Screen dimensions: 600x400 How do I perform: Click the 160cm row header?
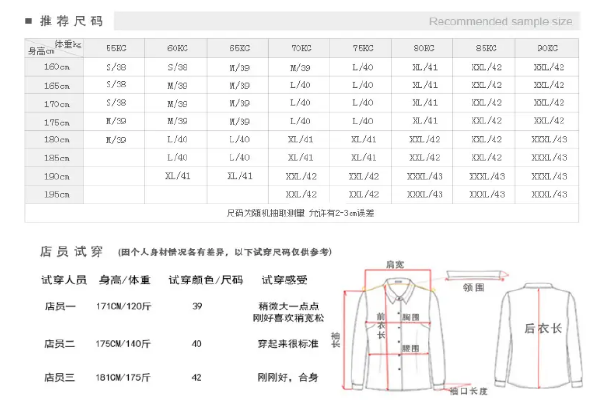click(x=54, y=67)
